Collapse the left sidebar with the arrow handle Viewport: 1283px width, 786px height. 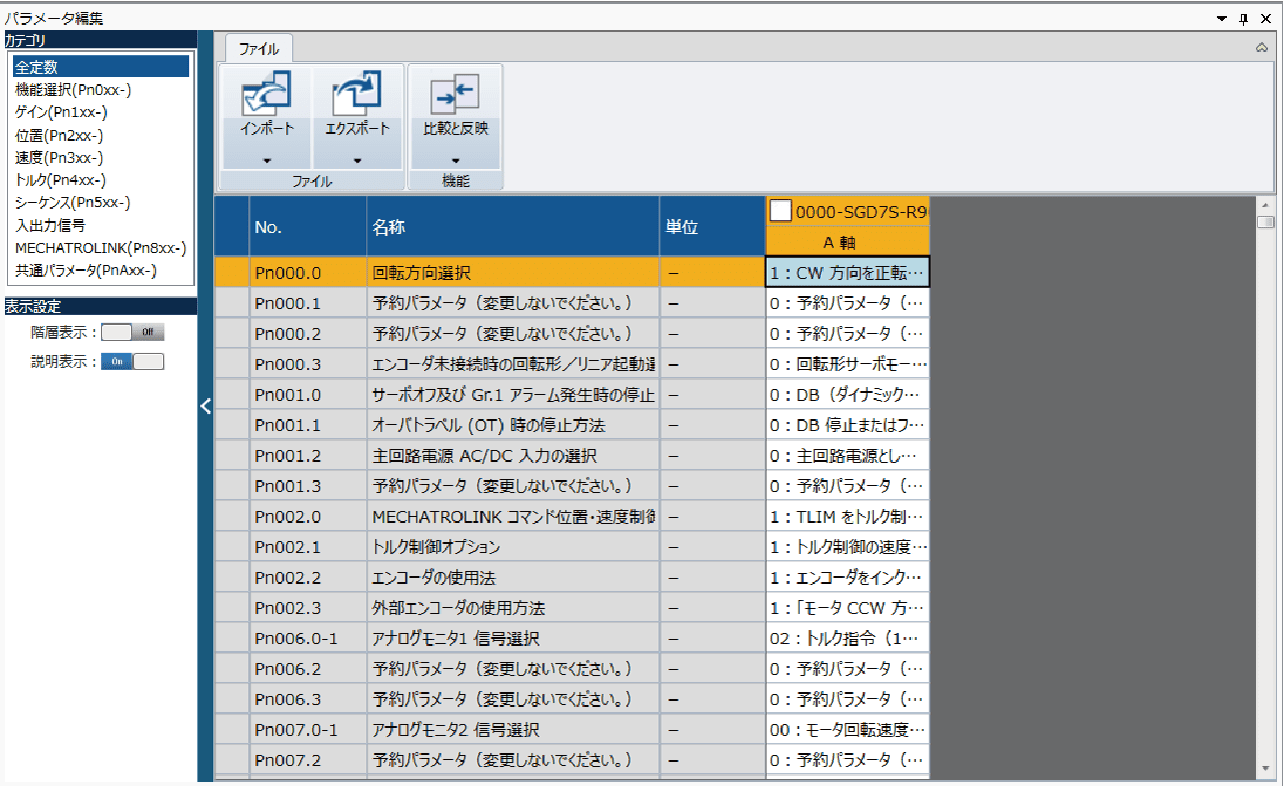(205, 406)
